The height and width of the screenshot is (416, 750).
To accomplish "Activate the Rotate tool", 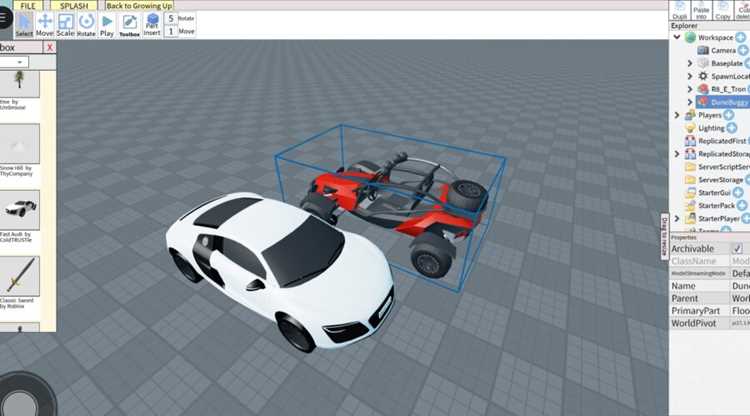I will [86, 25].
